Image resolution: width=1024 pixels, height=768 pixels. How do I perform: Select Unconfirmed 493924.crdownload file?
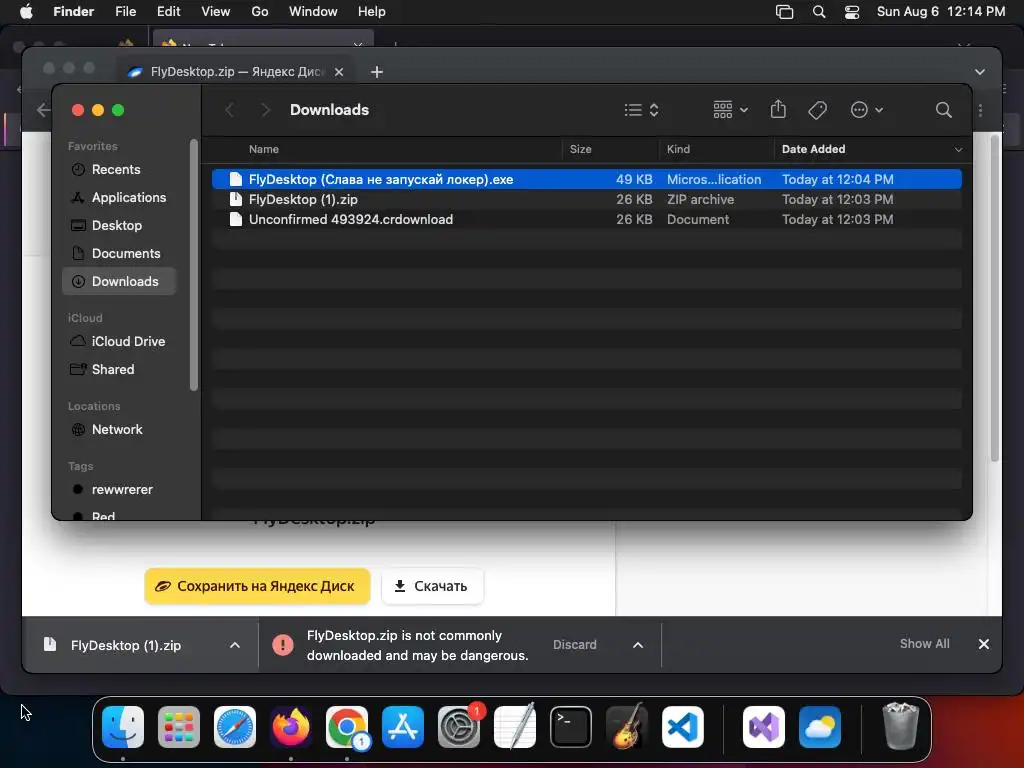586,219
